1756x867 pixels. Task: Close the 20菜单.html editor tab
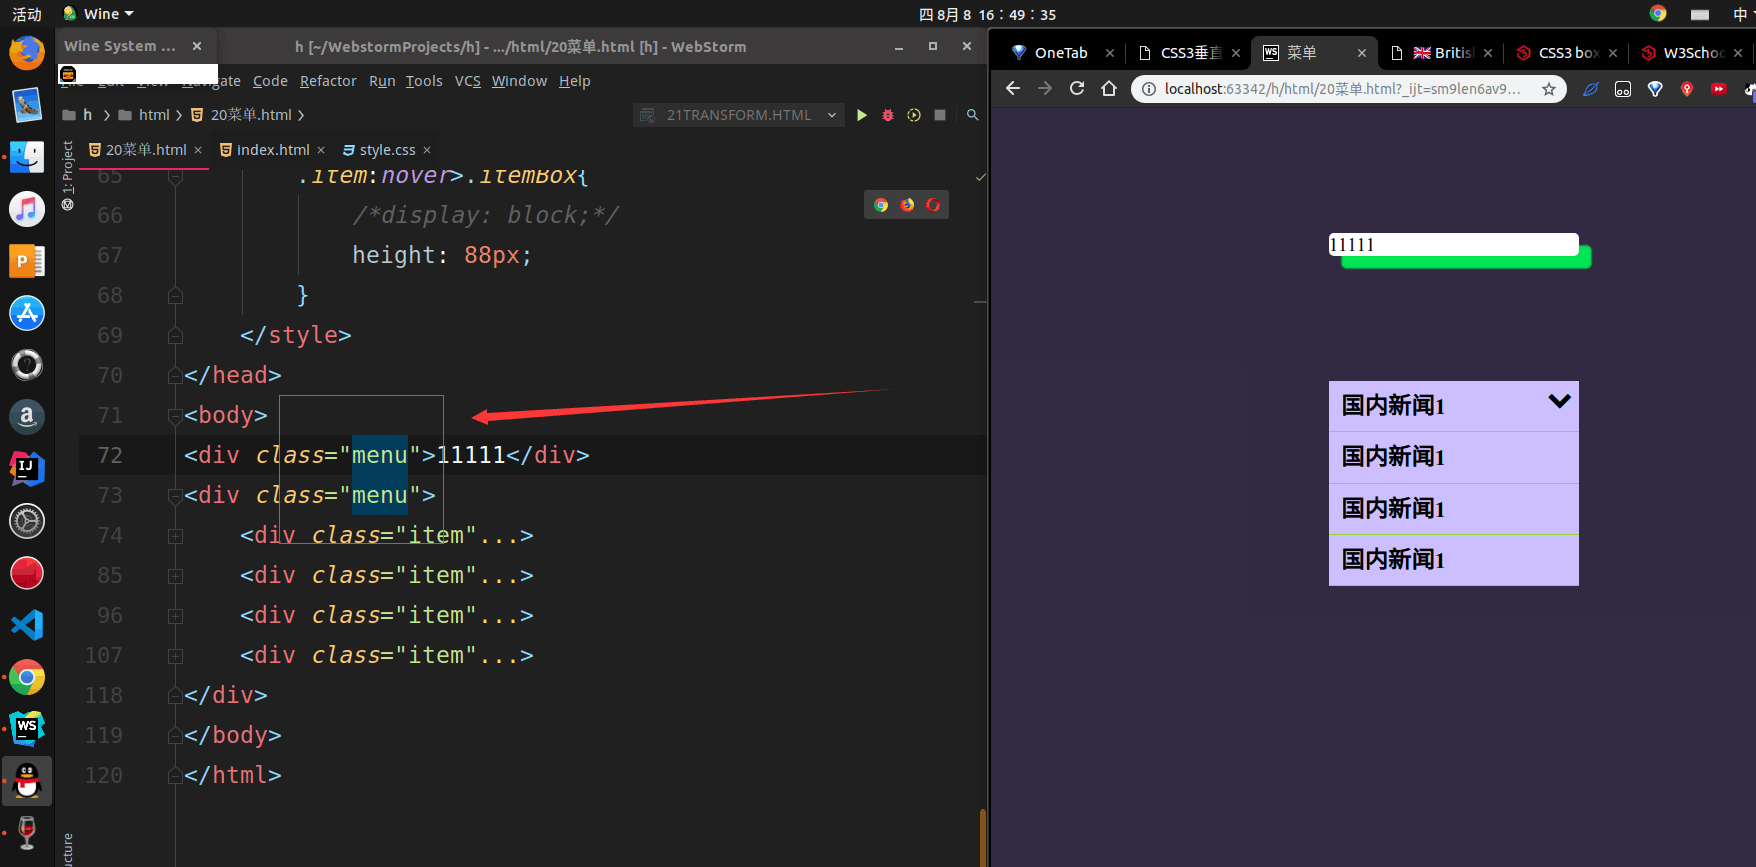coord(198,150)
